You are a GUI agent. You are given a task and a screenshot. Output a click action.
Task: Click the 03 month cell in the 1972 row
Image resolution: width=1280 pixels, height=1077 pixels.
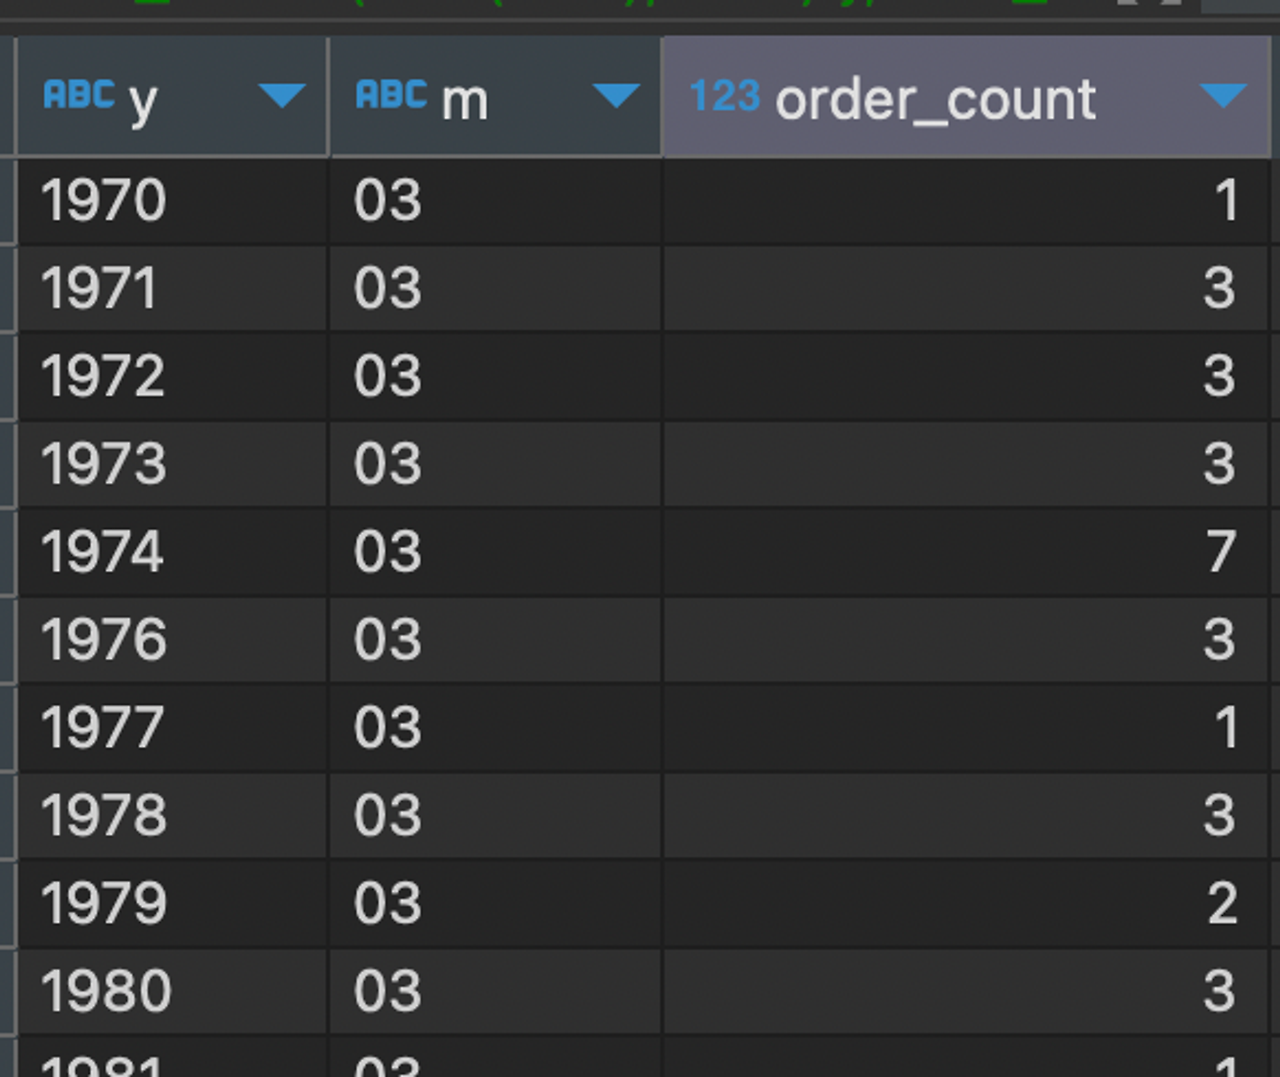pos(496,377)
